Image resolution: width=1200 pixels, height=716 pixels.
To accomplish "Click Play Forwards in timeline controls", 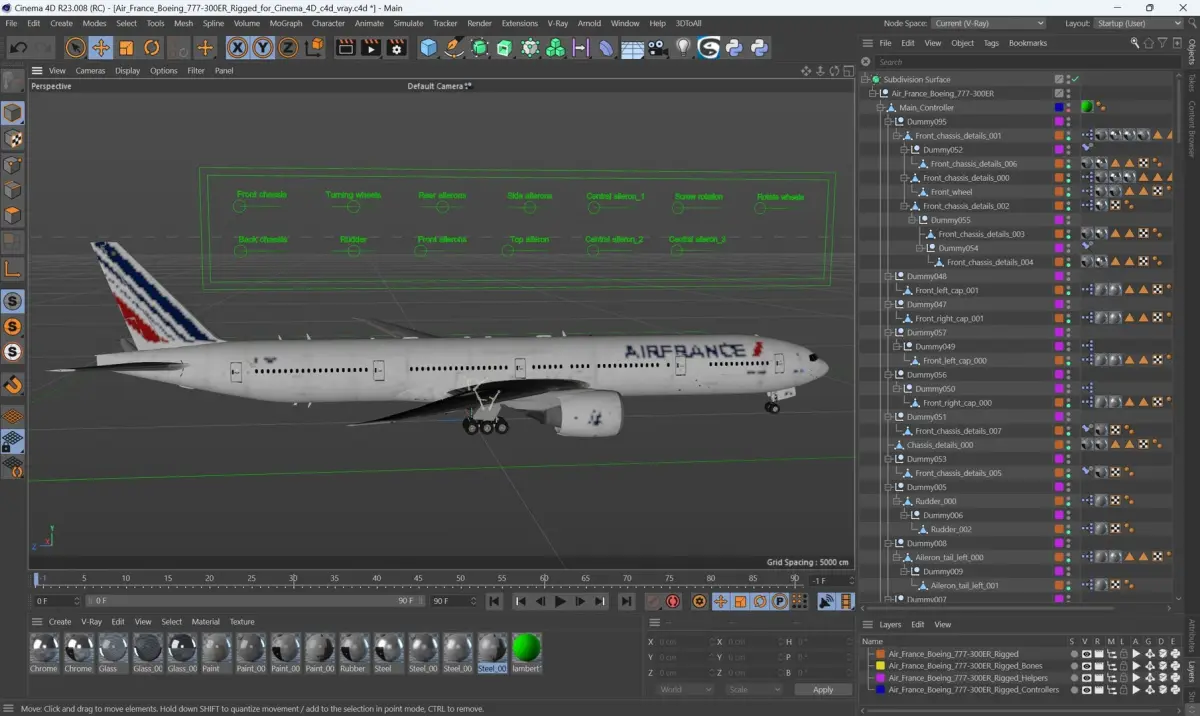I will (x=560, y=601).
